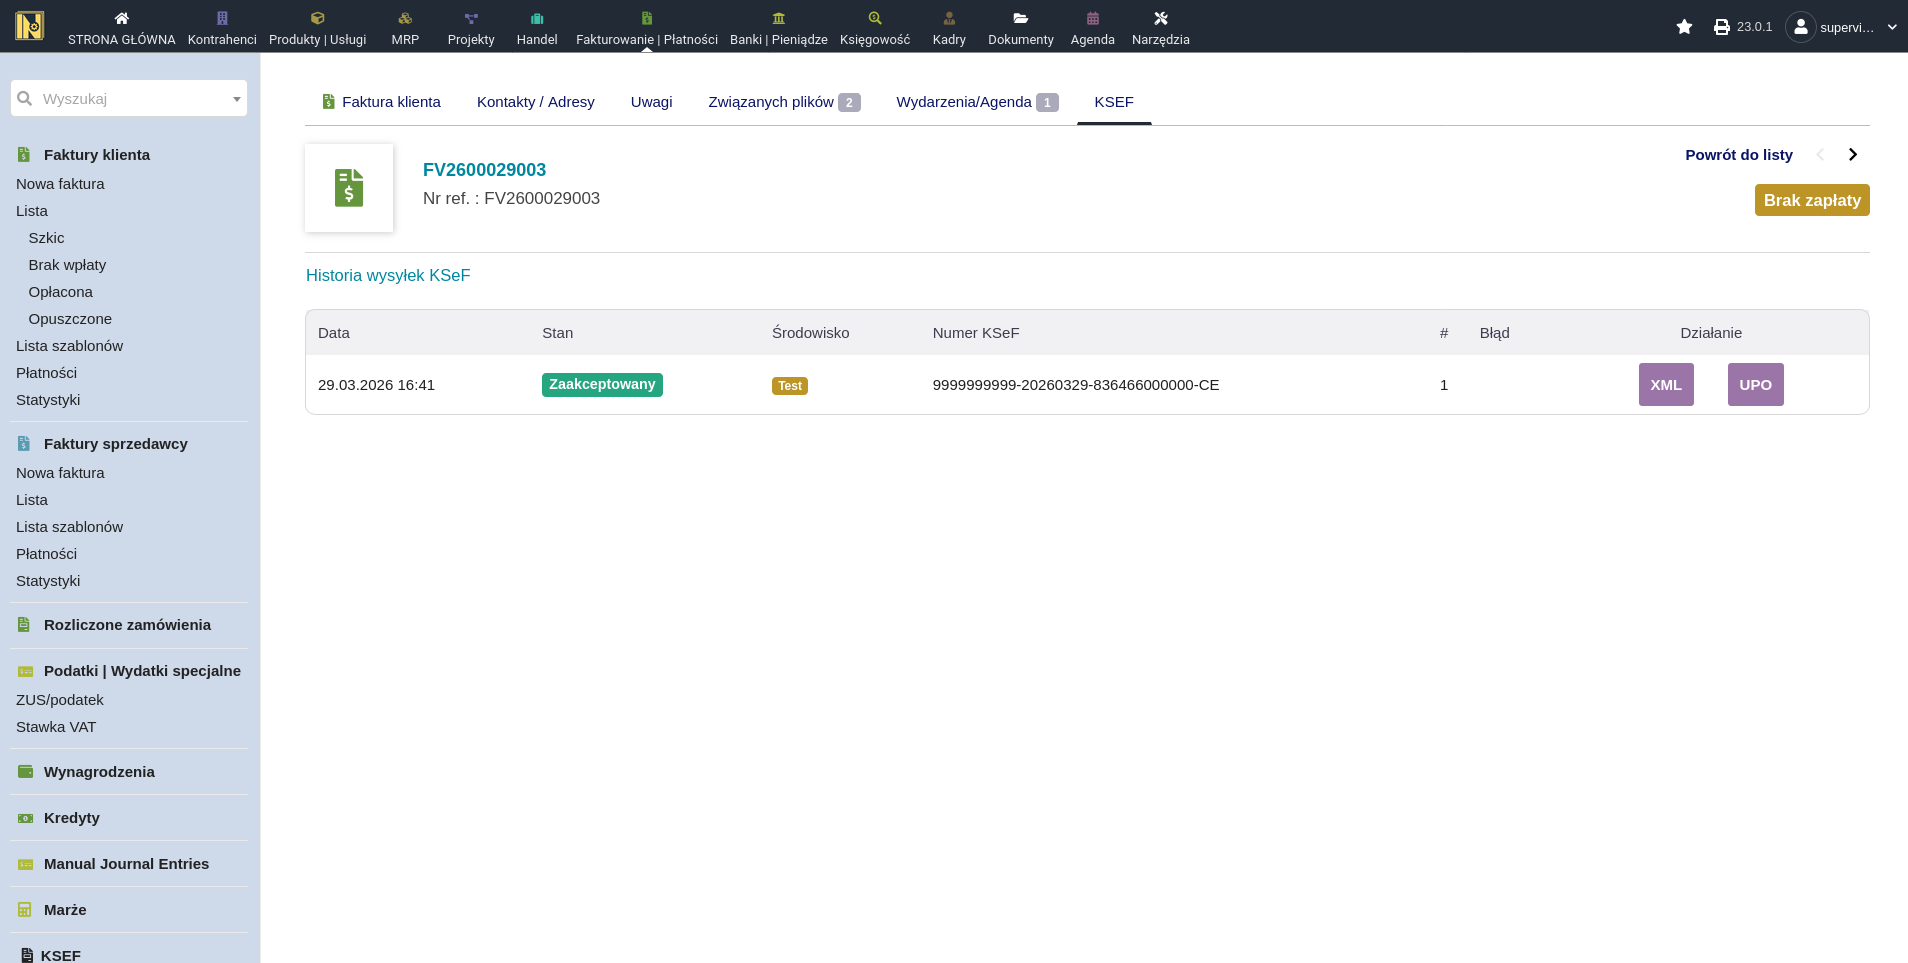The image size is (1908, 963).
Task: Open Brak wpłaty in sidebar list
Action: 67,265
